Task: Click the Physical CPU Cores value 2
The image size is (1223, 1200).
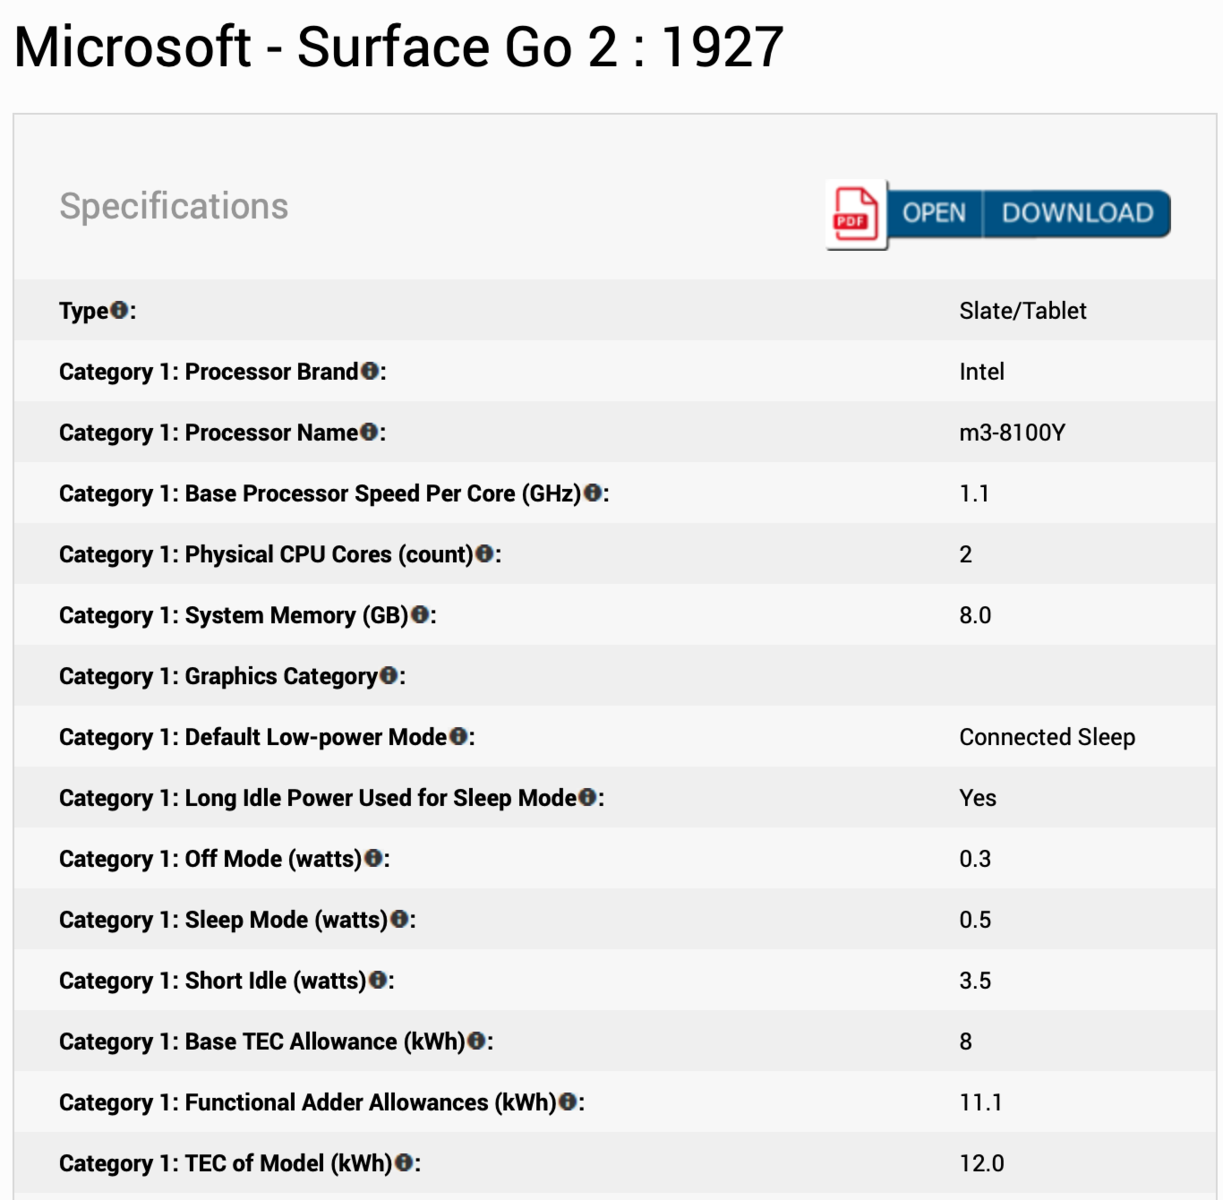Action: [965, 555]
